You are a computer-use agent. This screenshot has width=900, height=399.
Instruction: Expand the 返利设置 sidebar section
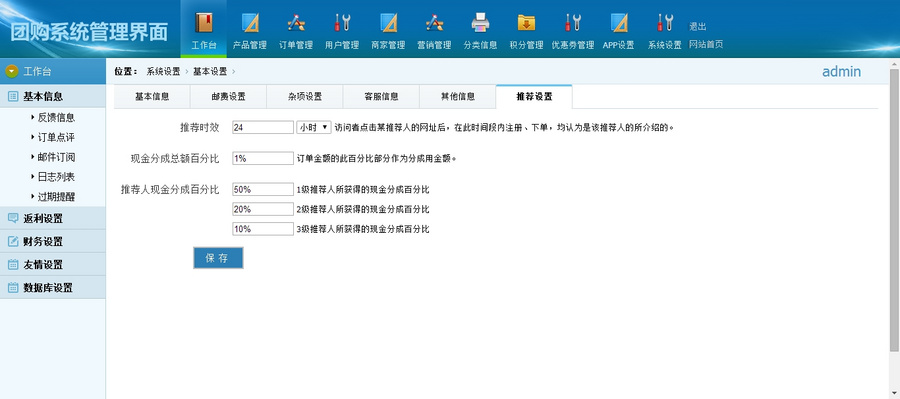pos(53,218)
